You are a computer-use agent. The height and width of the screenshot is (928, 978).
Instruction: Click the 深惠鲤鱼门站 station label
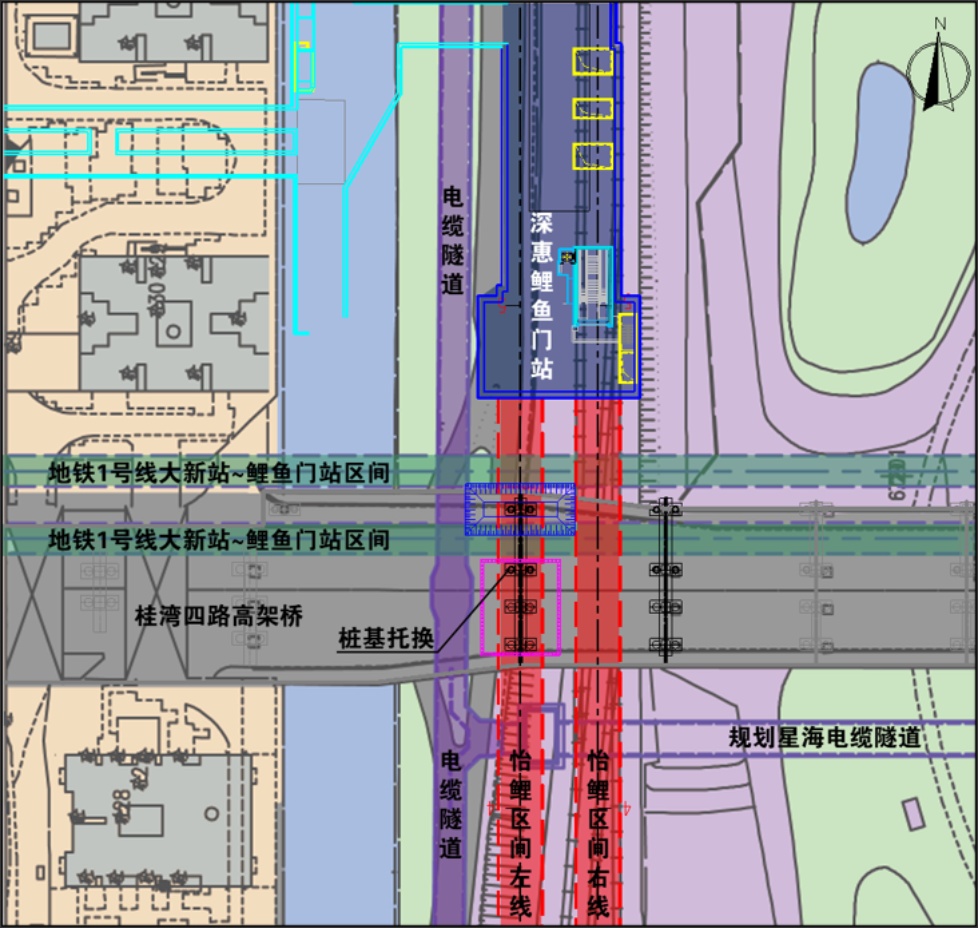541,297
